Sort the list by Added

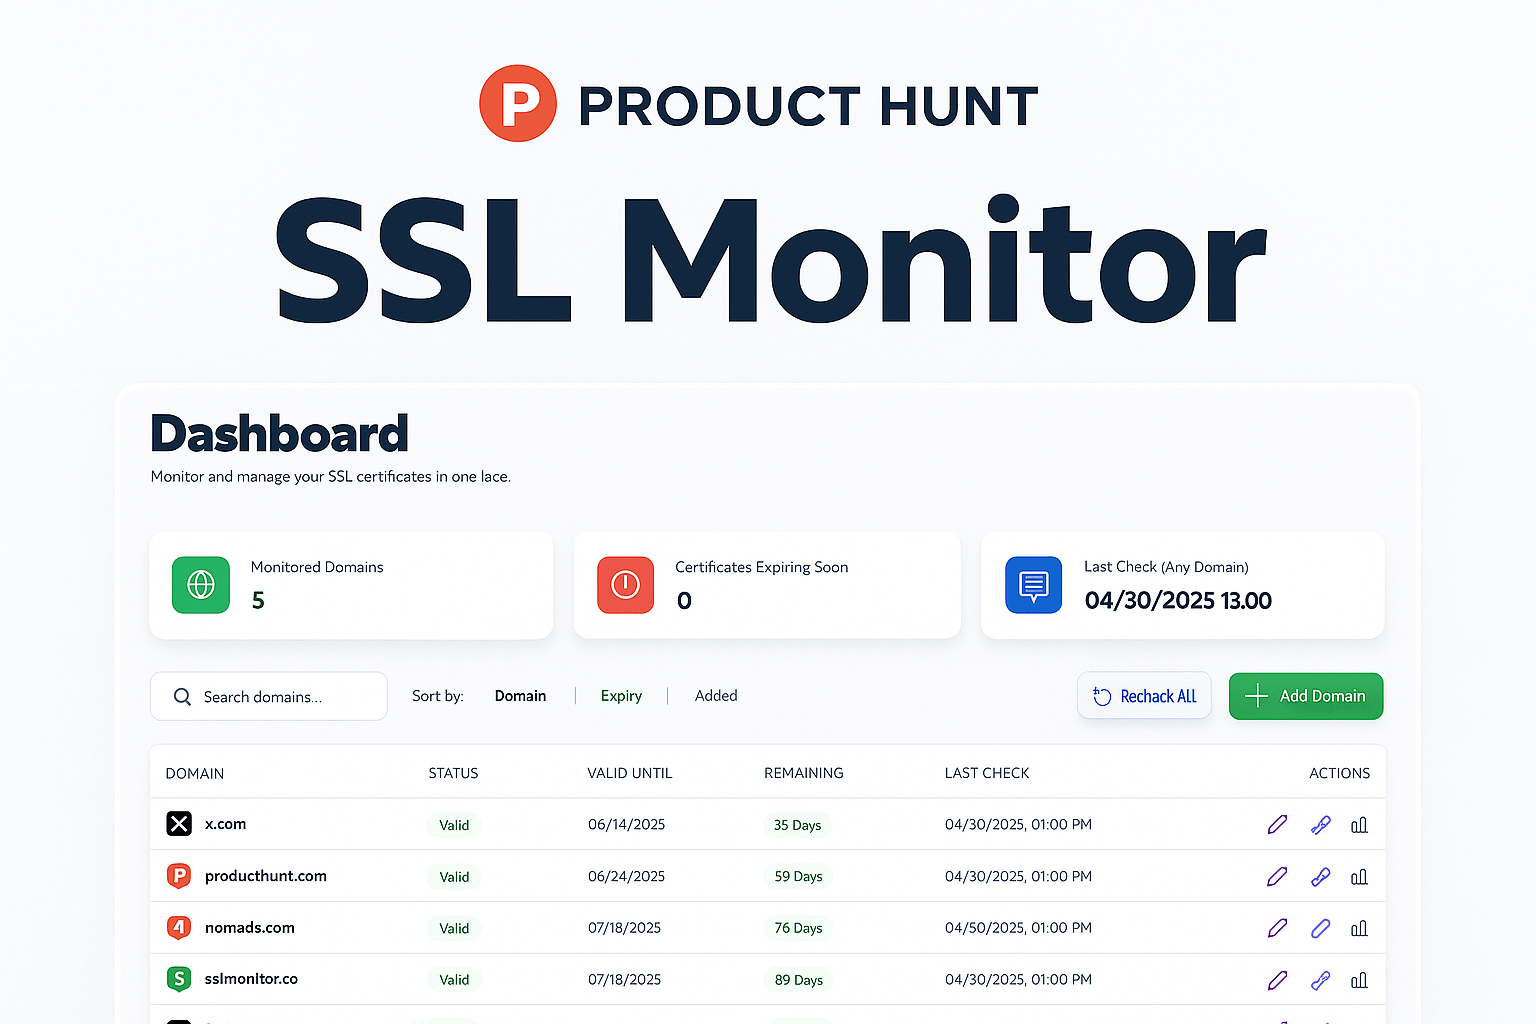point(716,696)
